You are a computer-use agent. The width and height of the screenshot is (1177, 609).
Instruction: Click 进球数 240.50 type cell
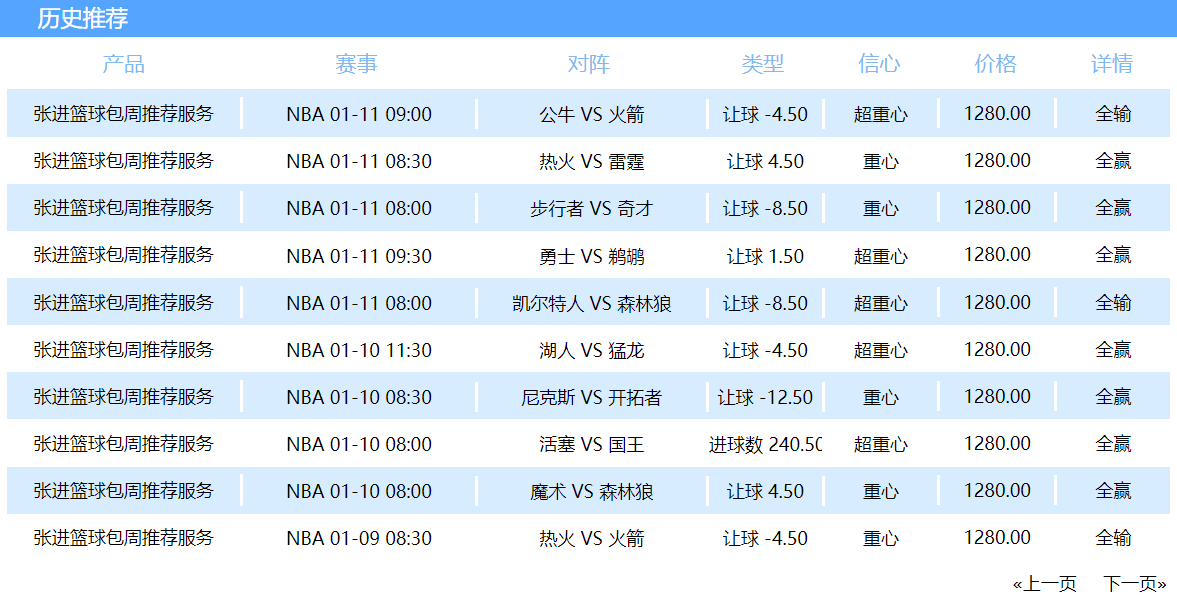pos(765,444)
